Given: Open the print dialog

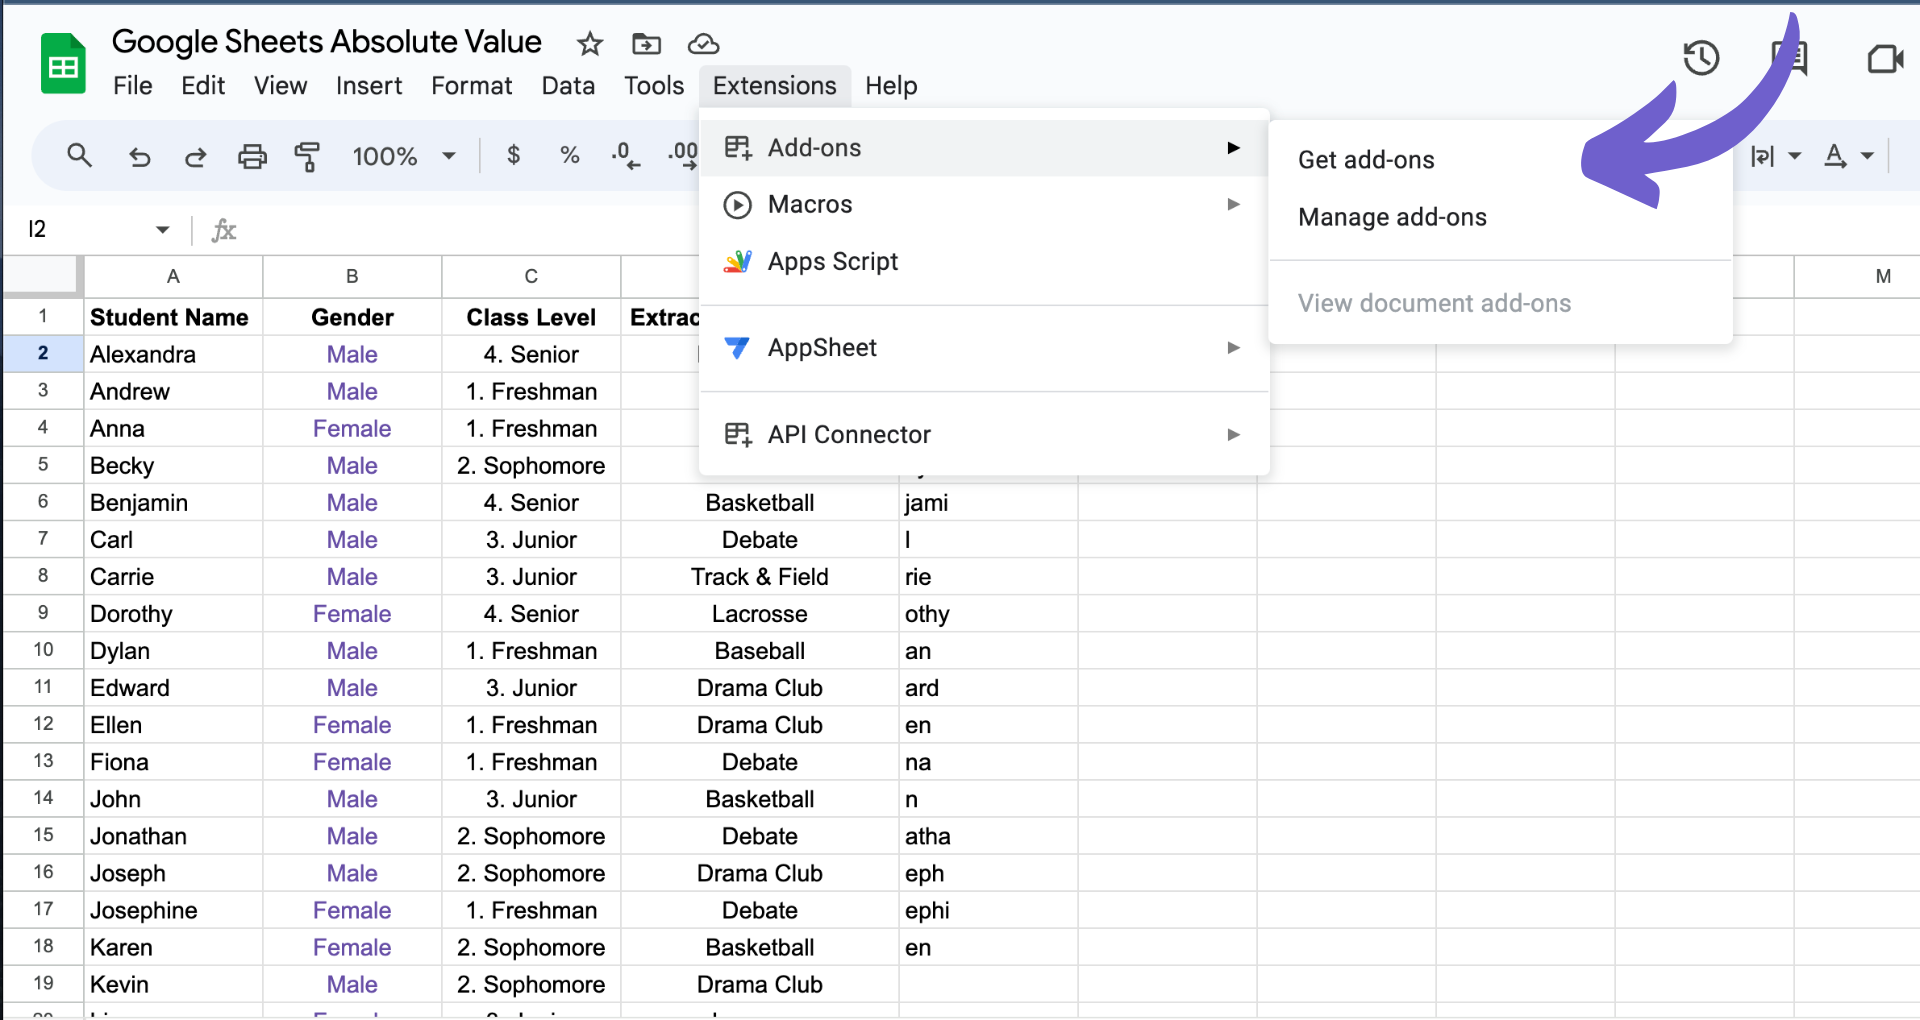Looking at the screenshot, I should point(252,156).
